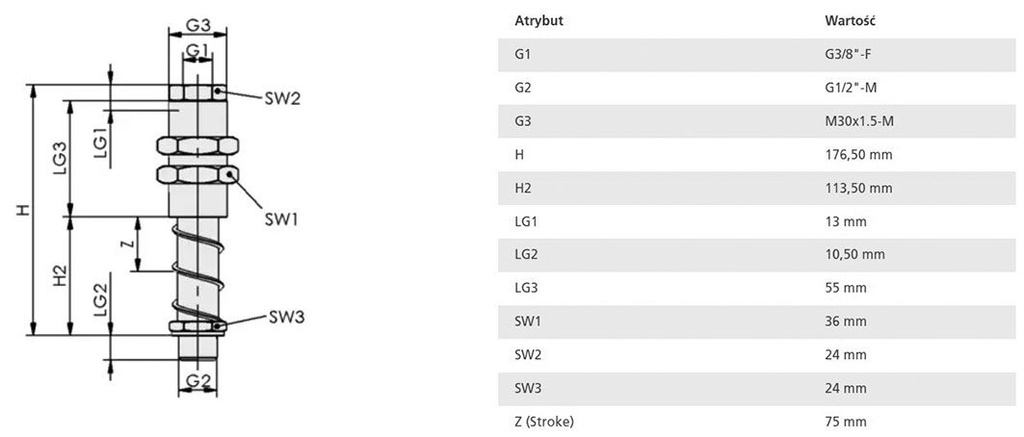Click the H2 attribute row label

(x=524, y=188)
